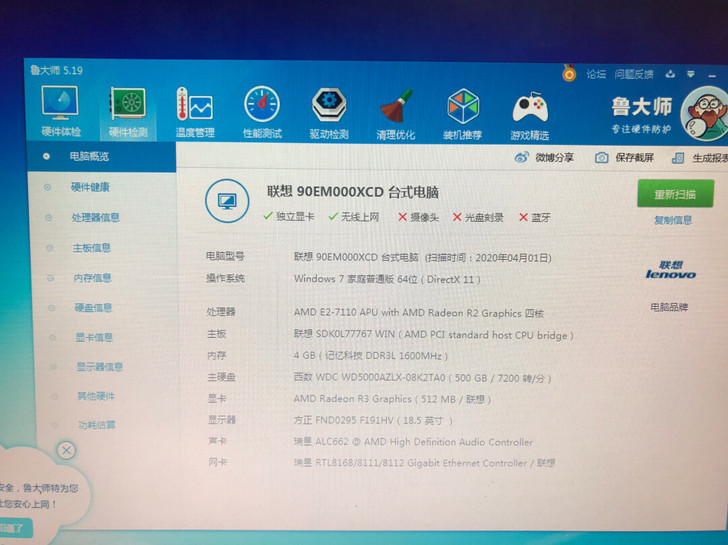Click the 鲁大师 mascot avatar
The image size is (728, 545).
point(705,114)
